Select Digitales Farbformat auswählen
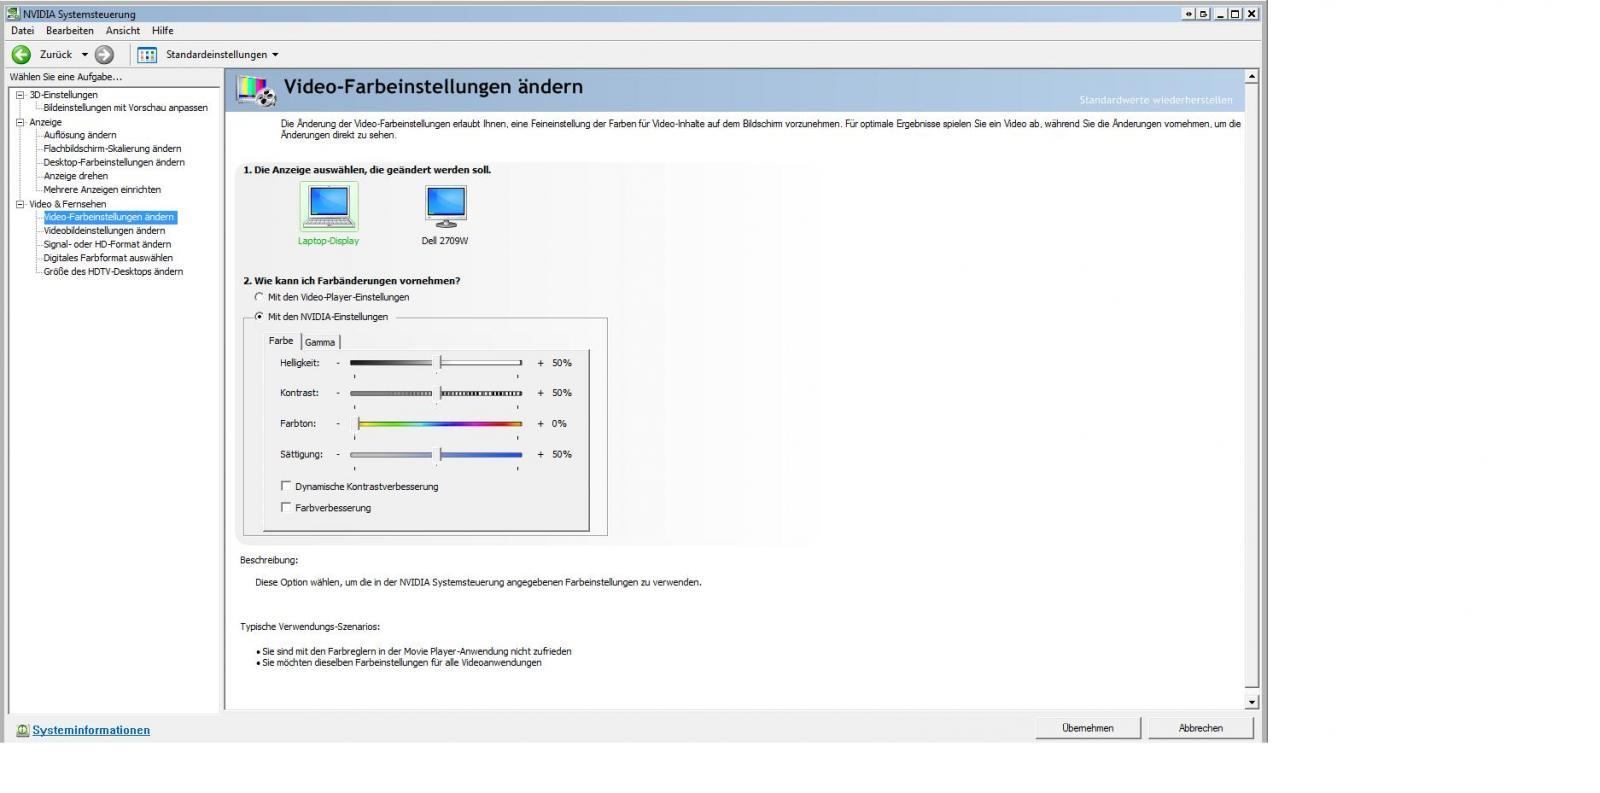 pos(108,258)
